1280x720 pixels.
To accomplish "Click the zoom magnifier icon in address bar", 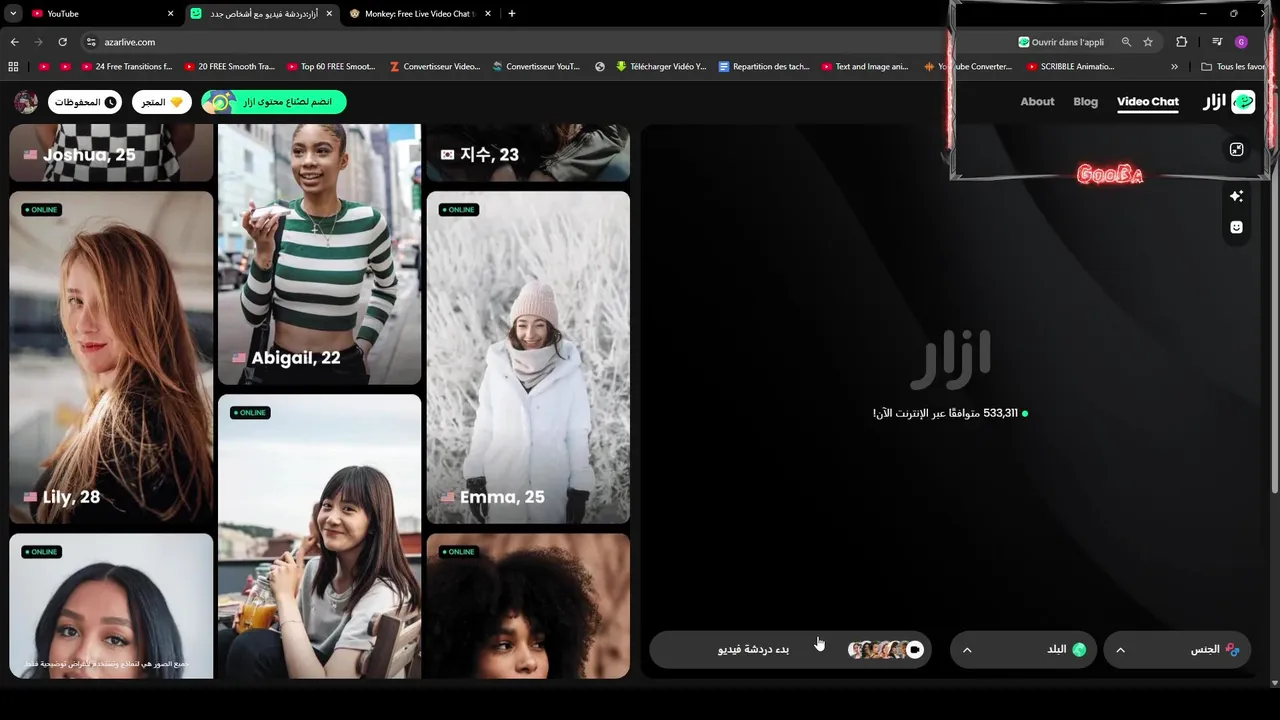I will [1126, 42].
